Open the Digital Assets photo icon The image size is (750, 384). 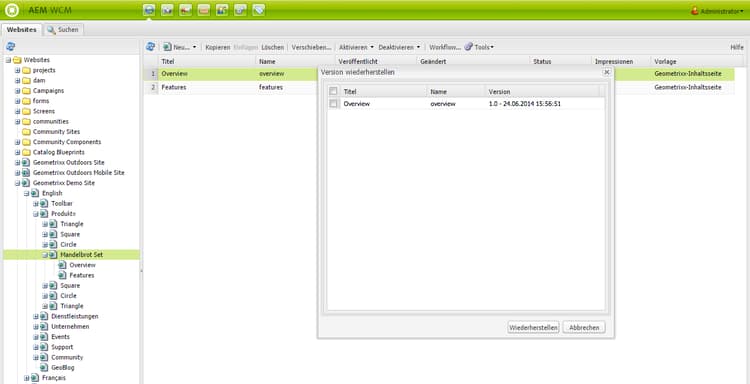pos(167,10)
